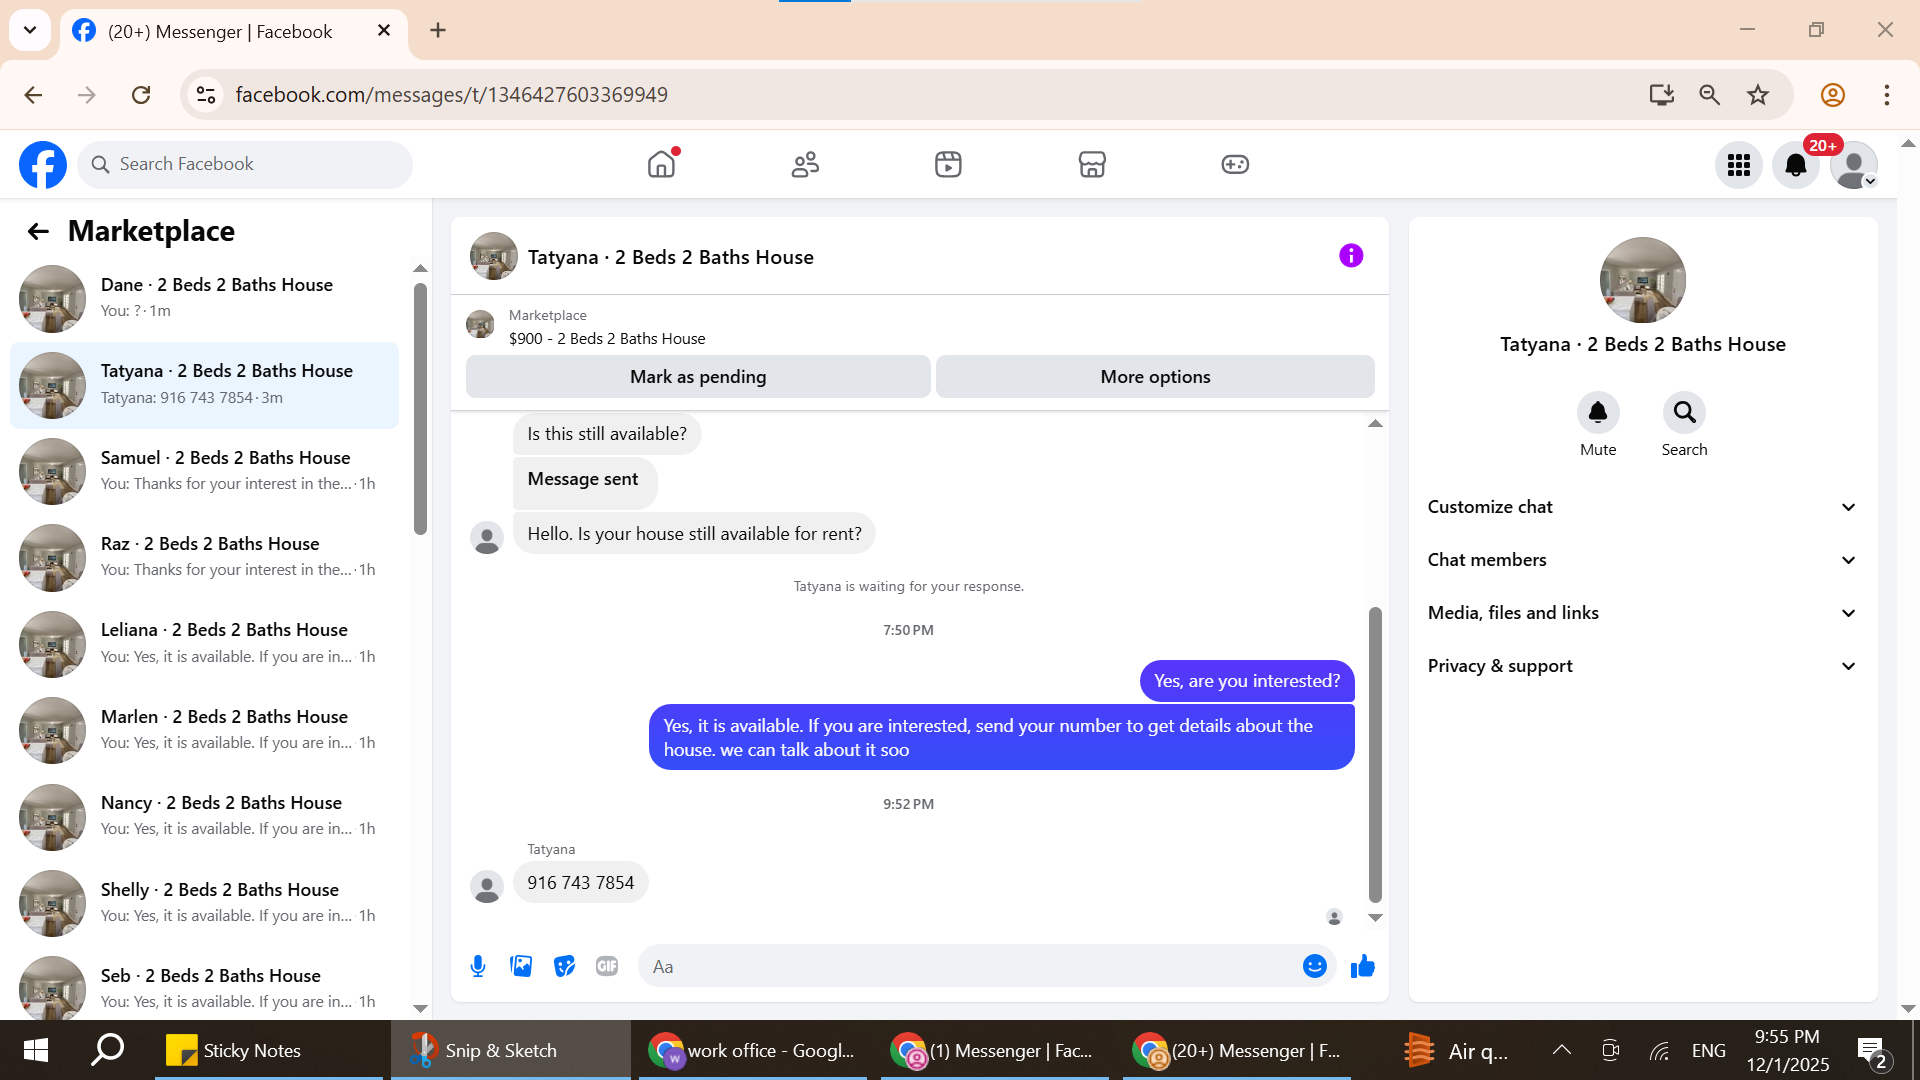Viewport: 1920px width, 1080px height.
Task: Click the back arrow beside Marketplace
Action: 38,232
